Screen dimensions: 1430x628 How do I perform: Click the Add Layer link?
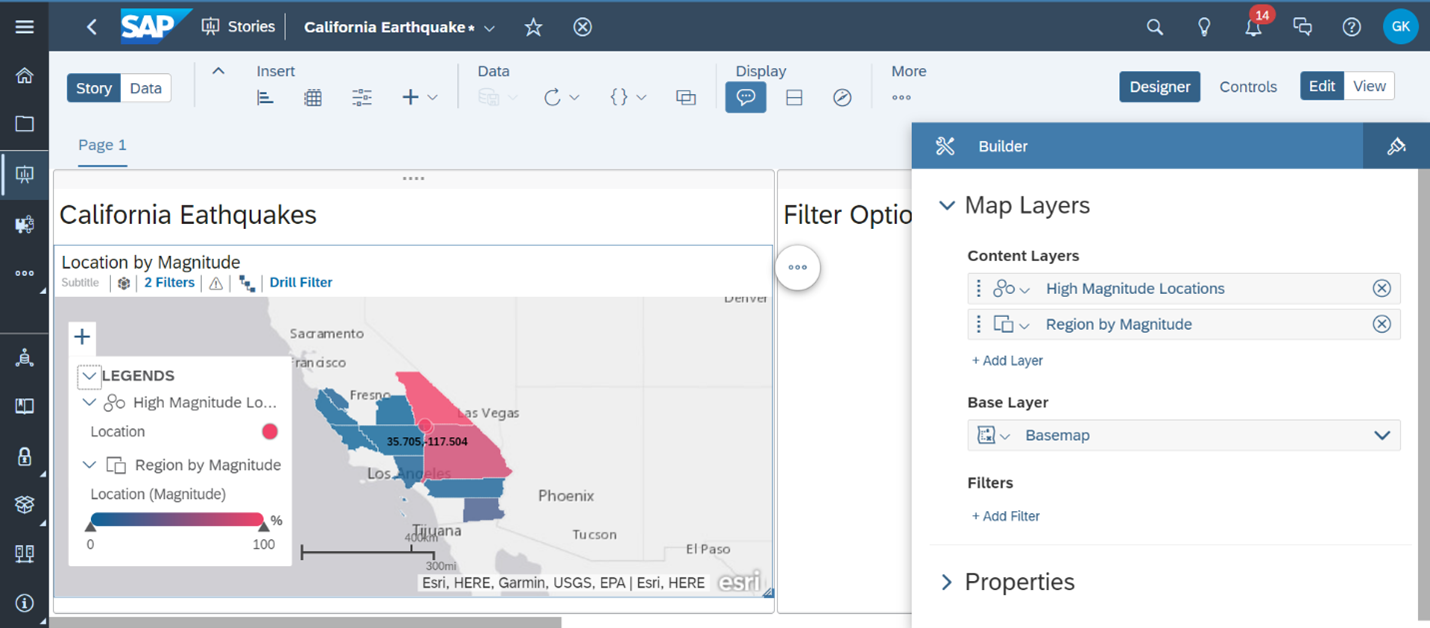click(1007, 360)
